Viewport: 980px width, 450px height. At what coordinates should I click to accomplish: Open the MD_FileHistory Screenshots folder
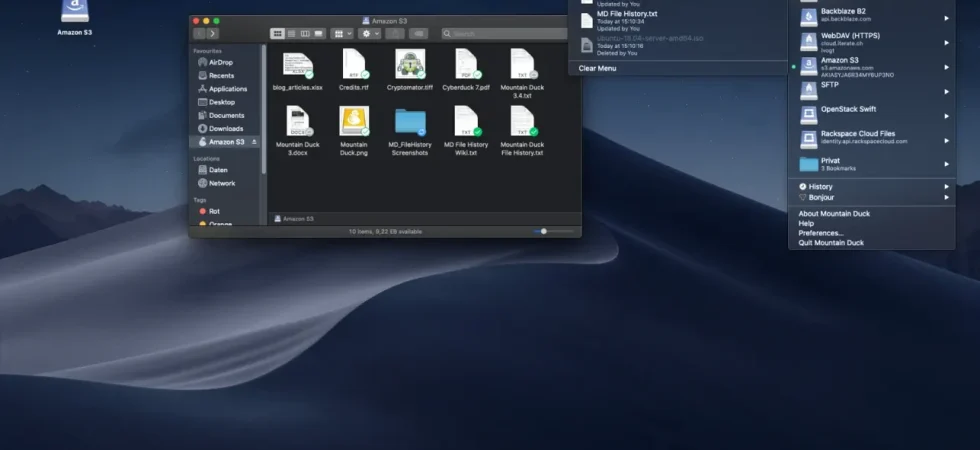[410, 122]
